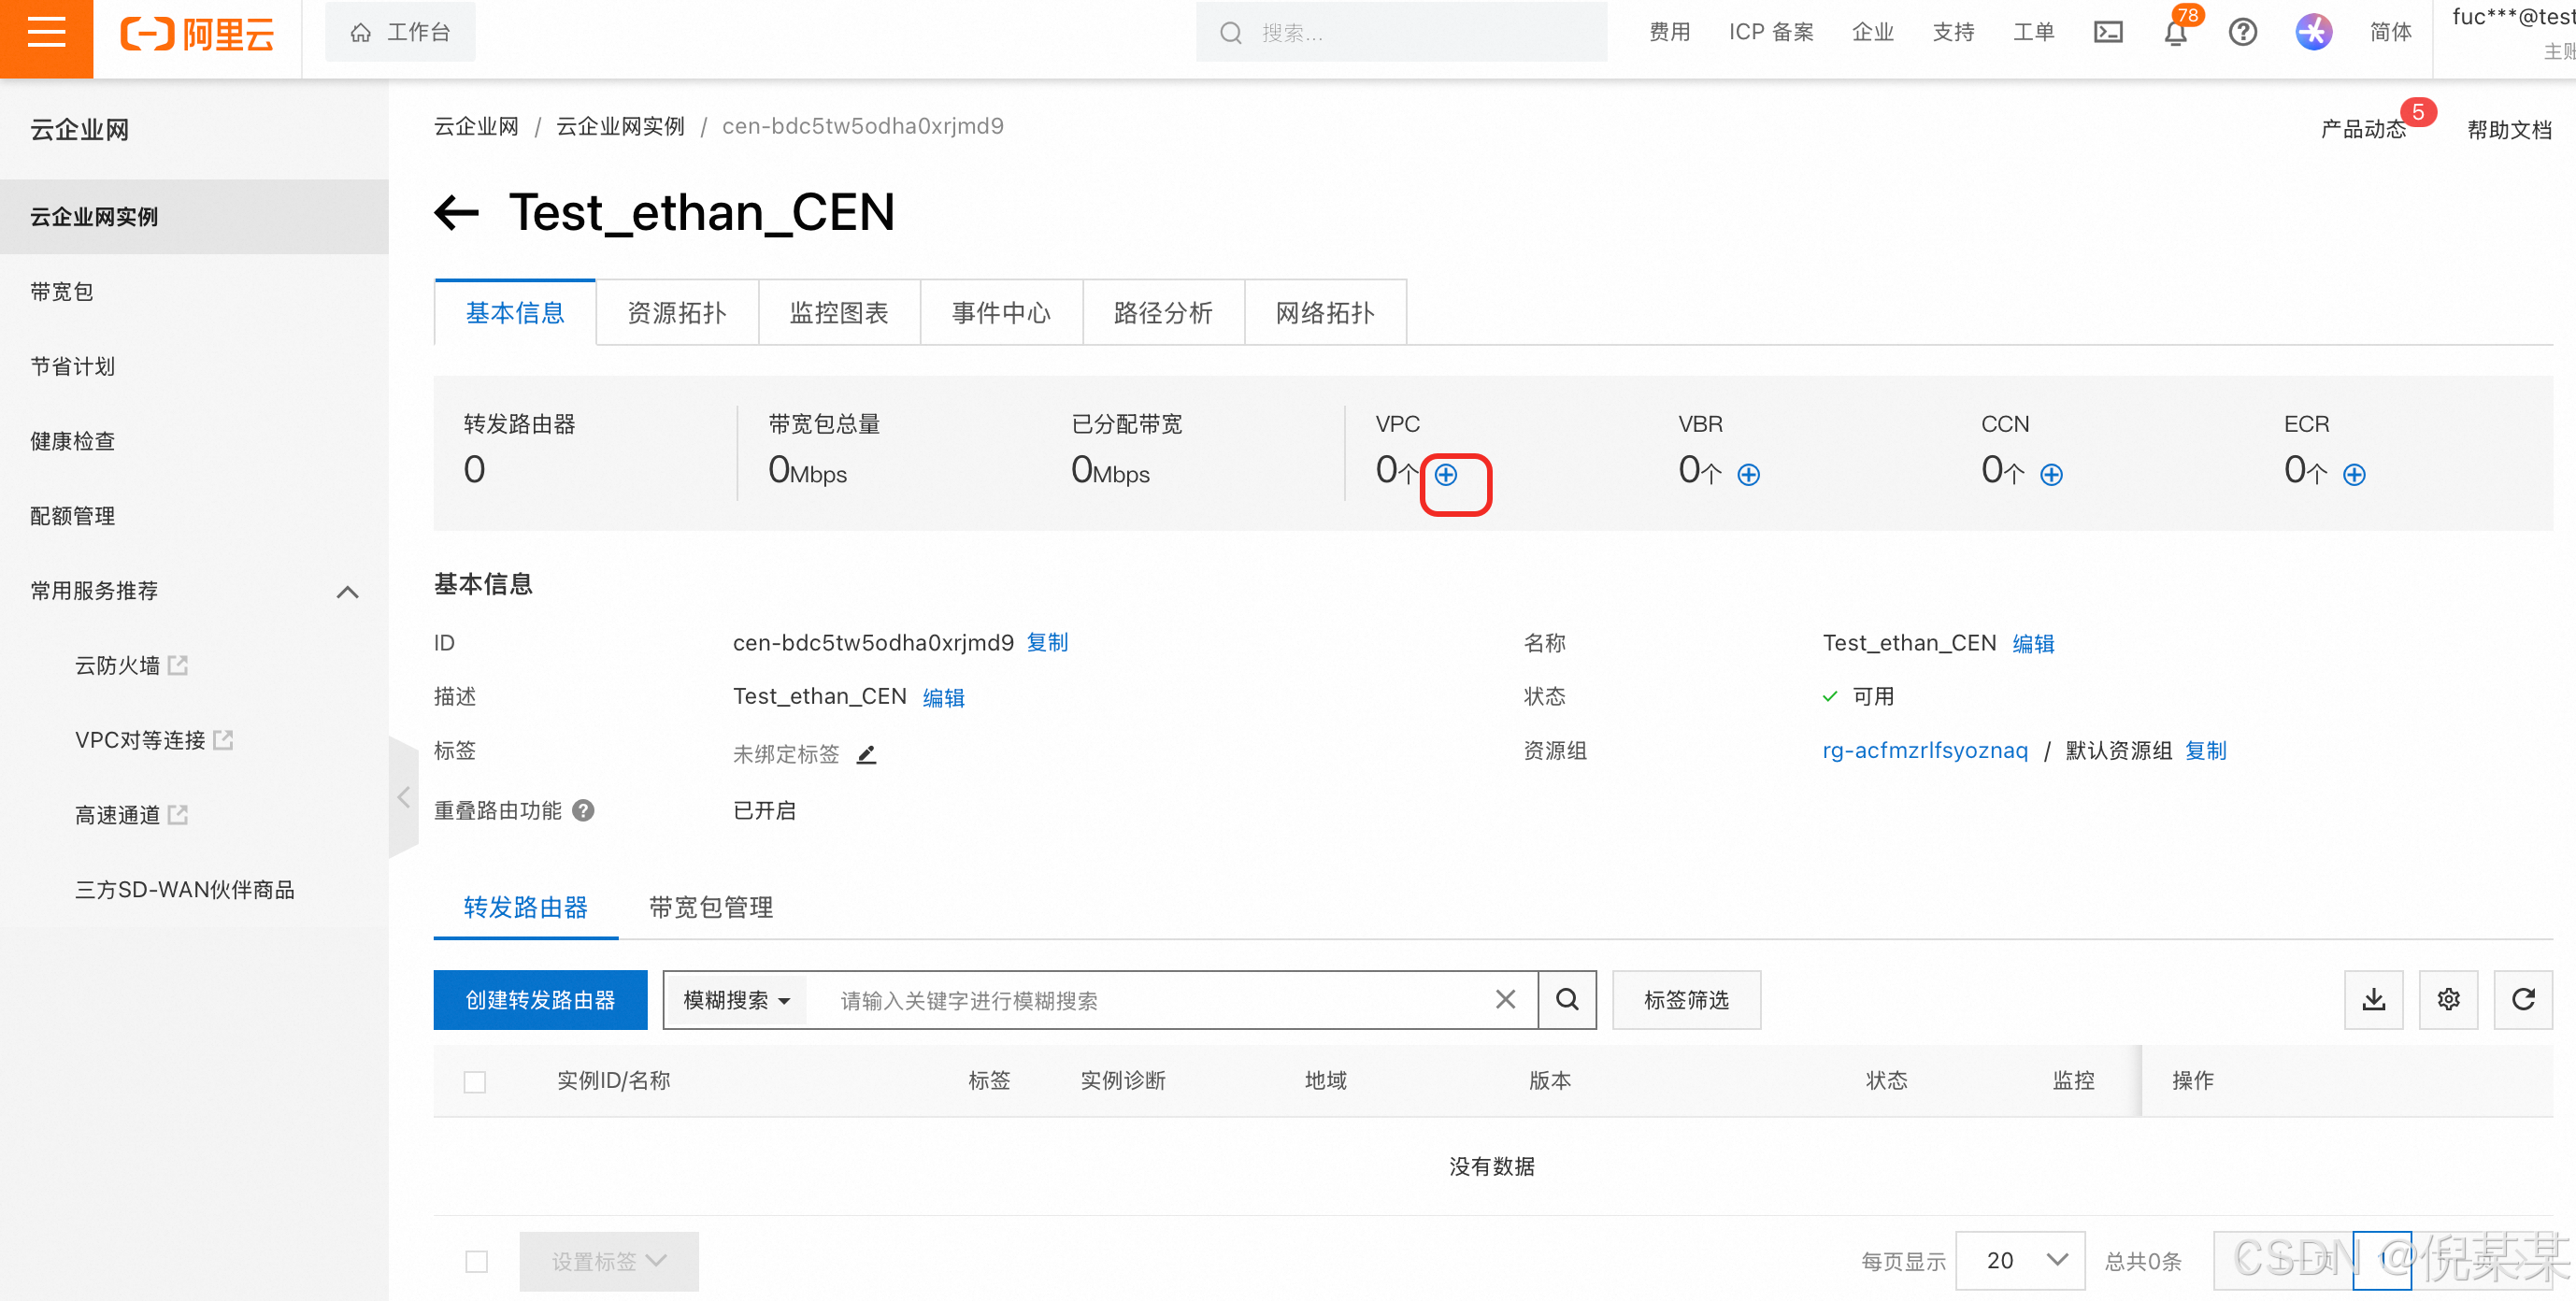This screenshot has width=2576, height=1301.
Task: Collapse the 常用服务推荐 sidebar section
Action: 347,591
